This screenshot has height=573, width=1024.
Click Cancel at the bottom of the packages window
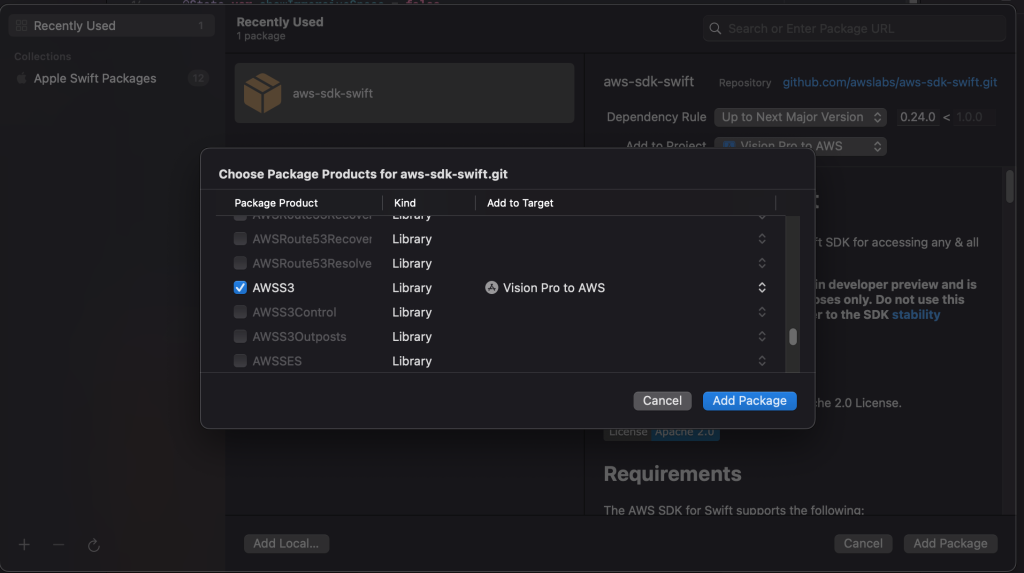tap(863, 544)
